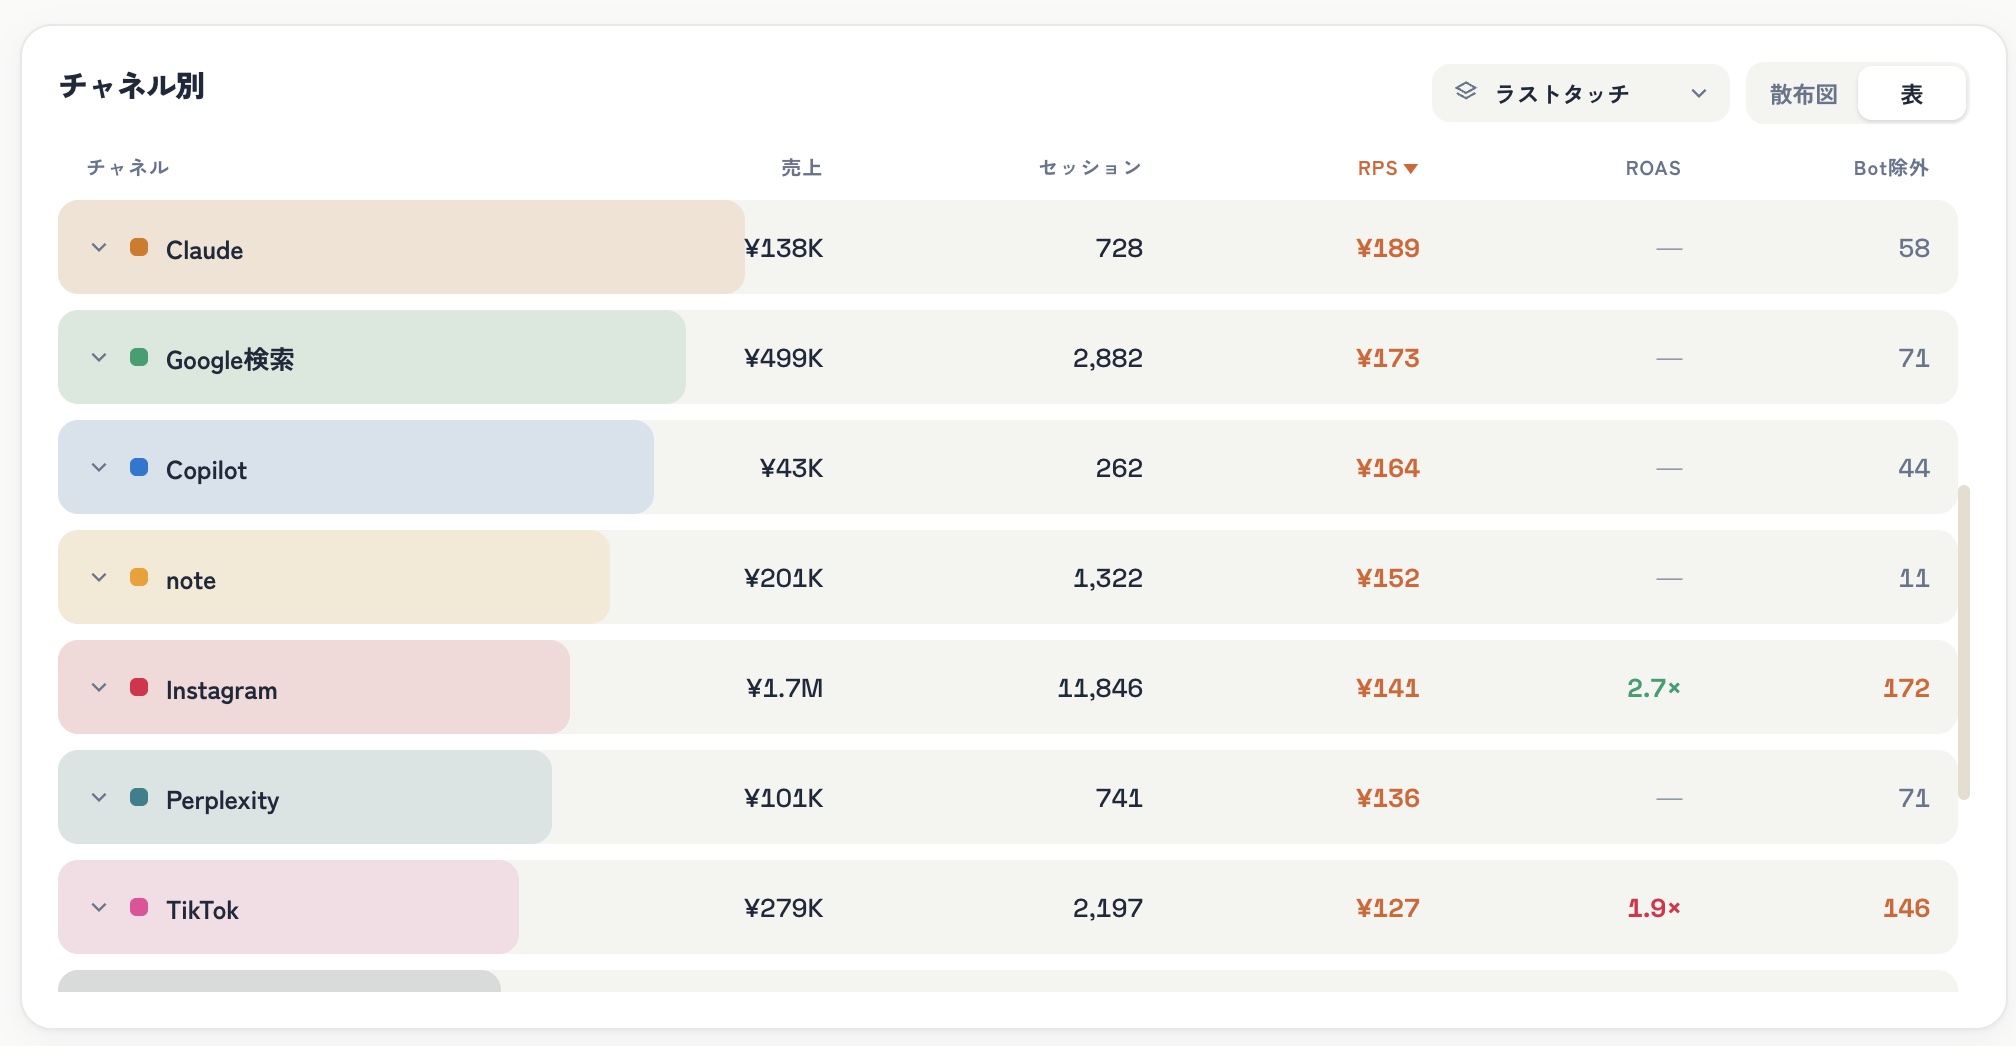Image resolution: width=2016 pixels, height=1046 pixels.
Task: Sort by ROAS column header
Action: [x=1653, y=168]
